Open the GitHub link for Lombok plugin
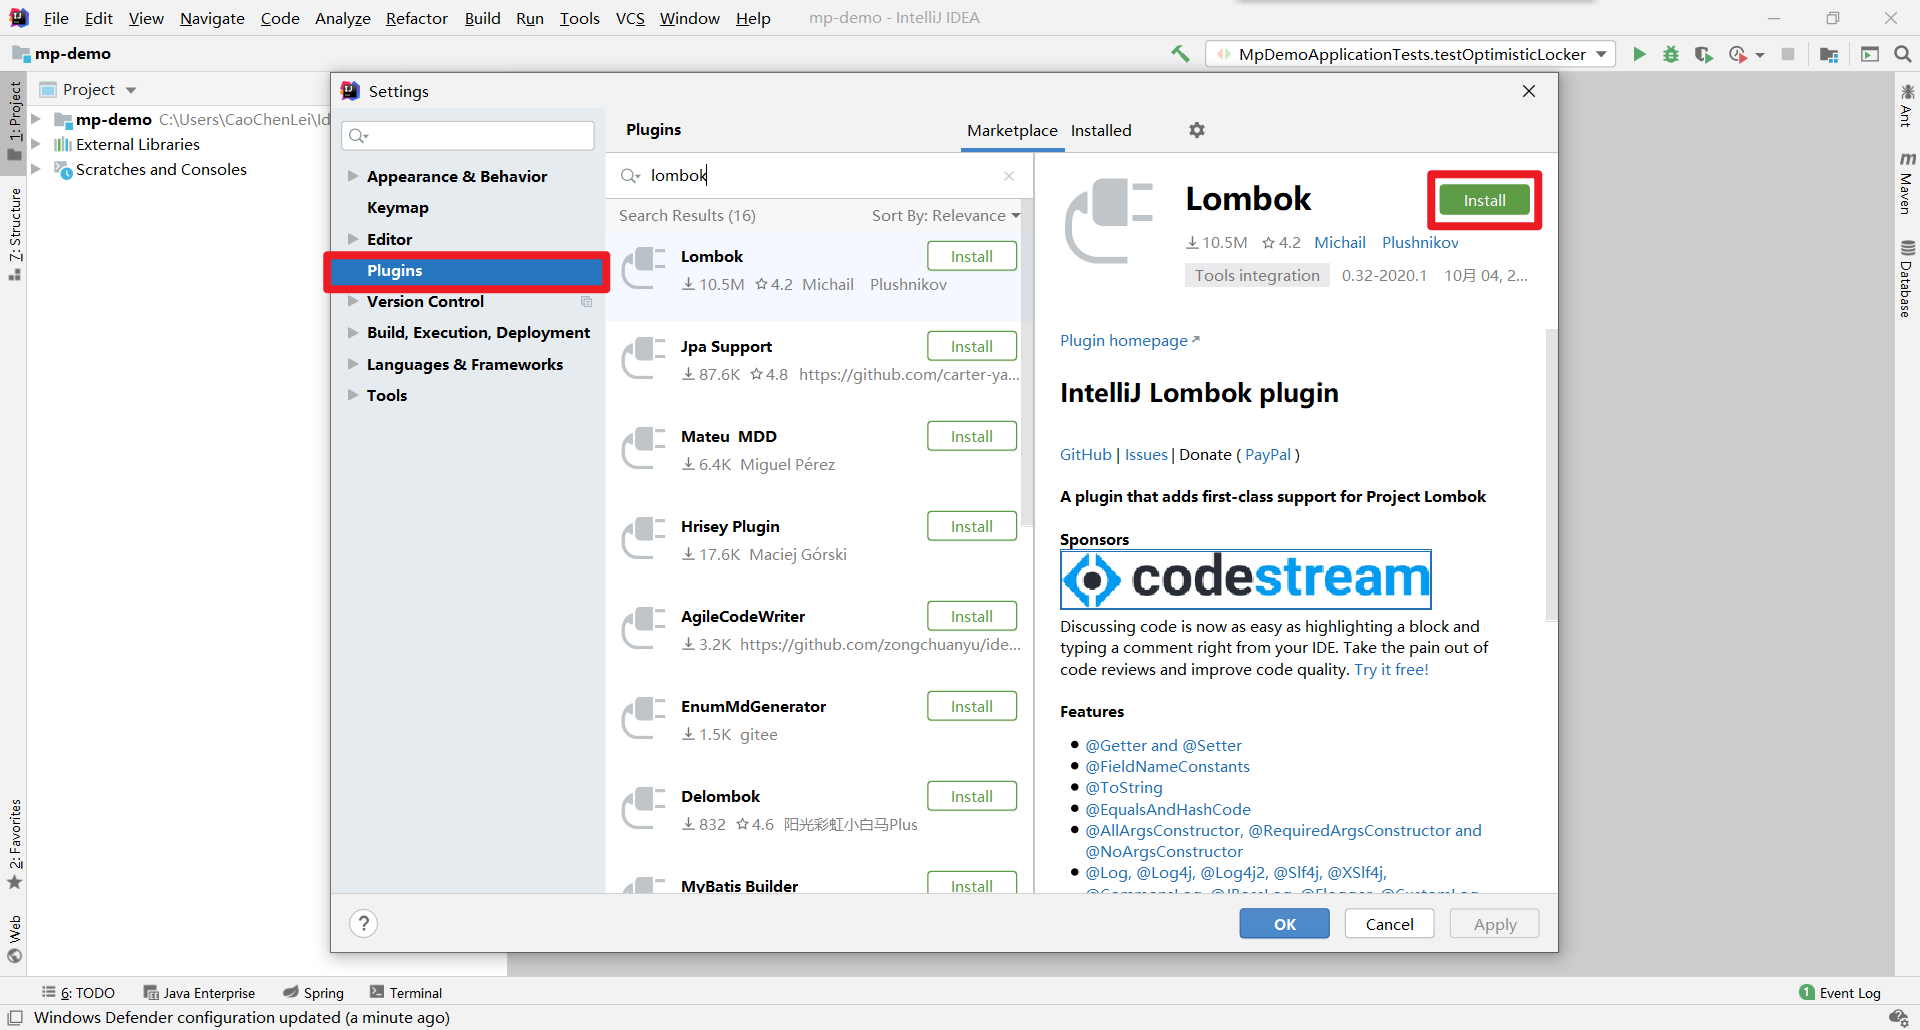This screenshot has height=1030, width=1920. (1086, 455)
